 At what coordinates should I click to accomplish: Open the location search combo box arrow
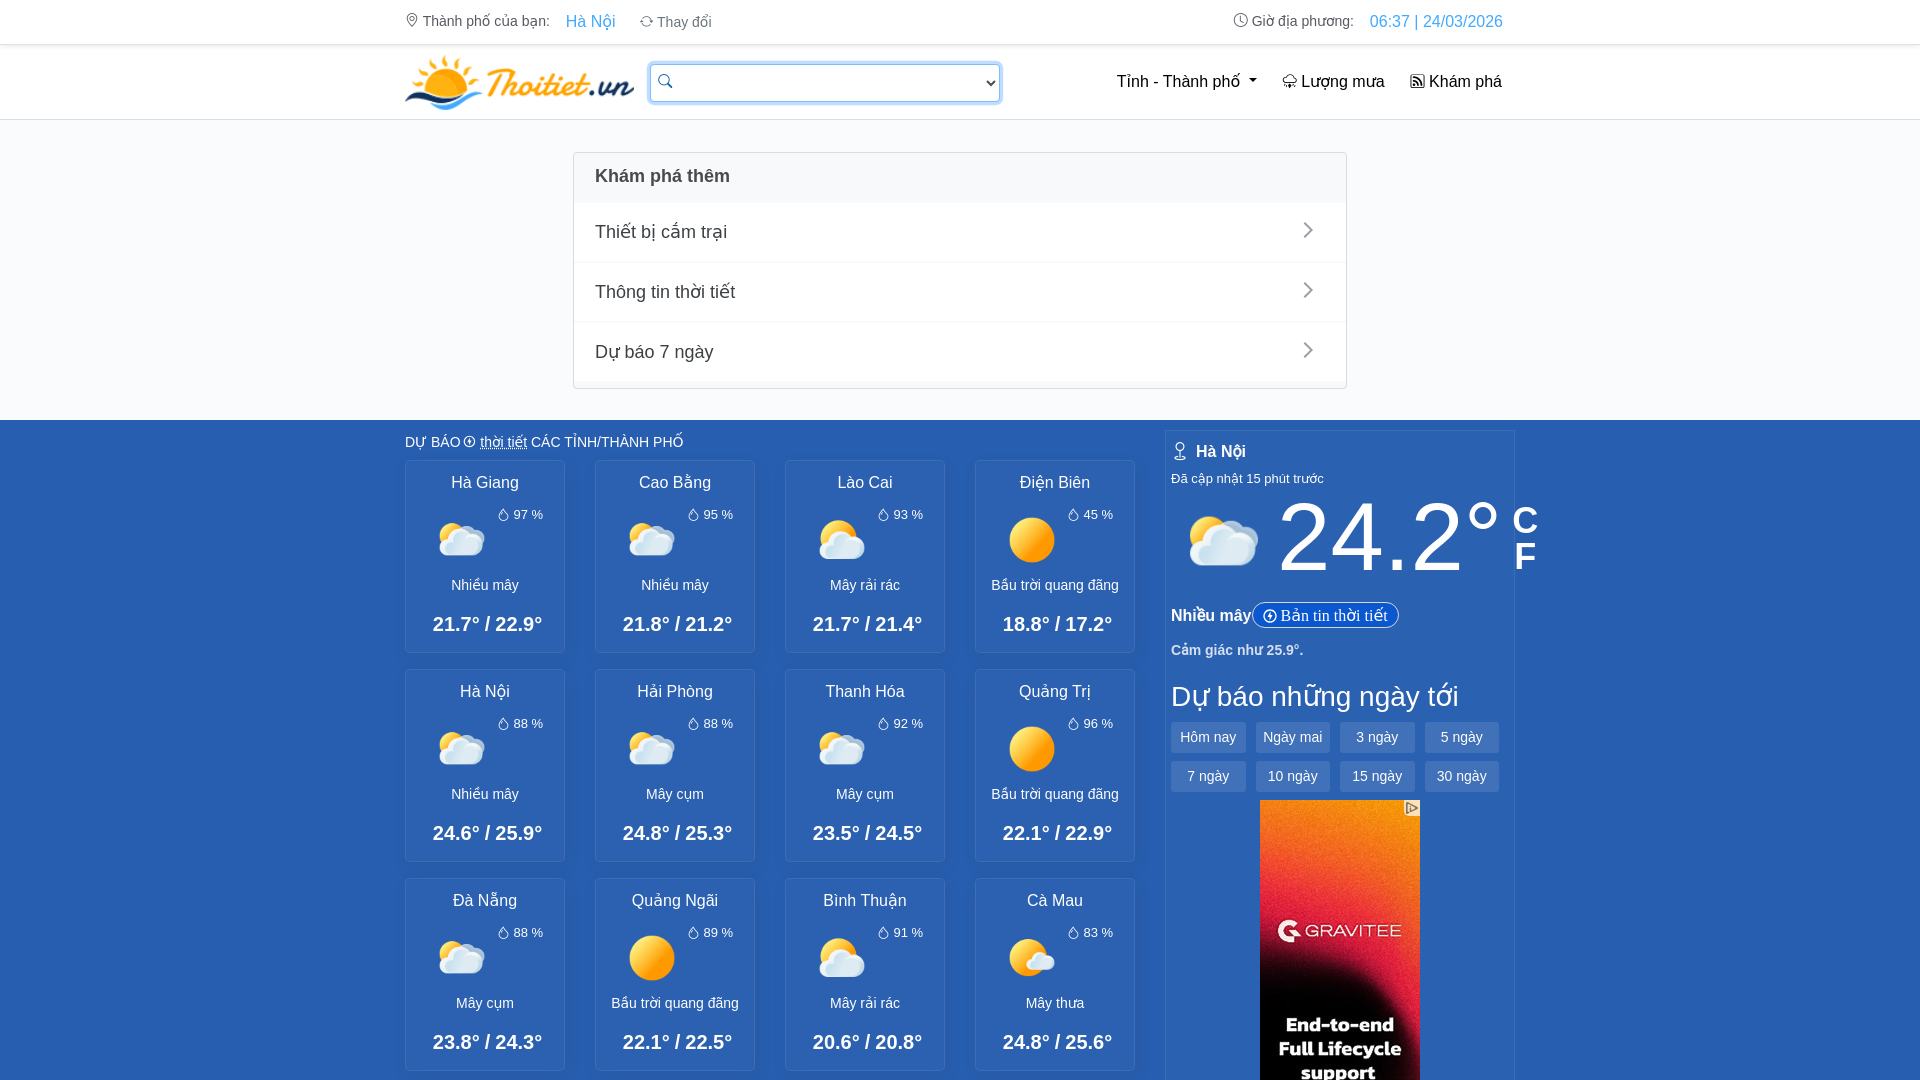990,84
